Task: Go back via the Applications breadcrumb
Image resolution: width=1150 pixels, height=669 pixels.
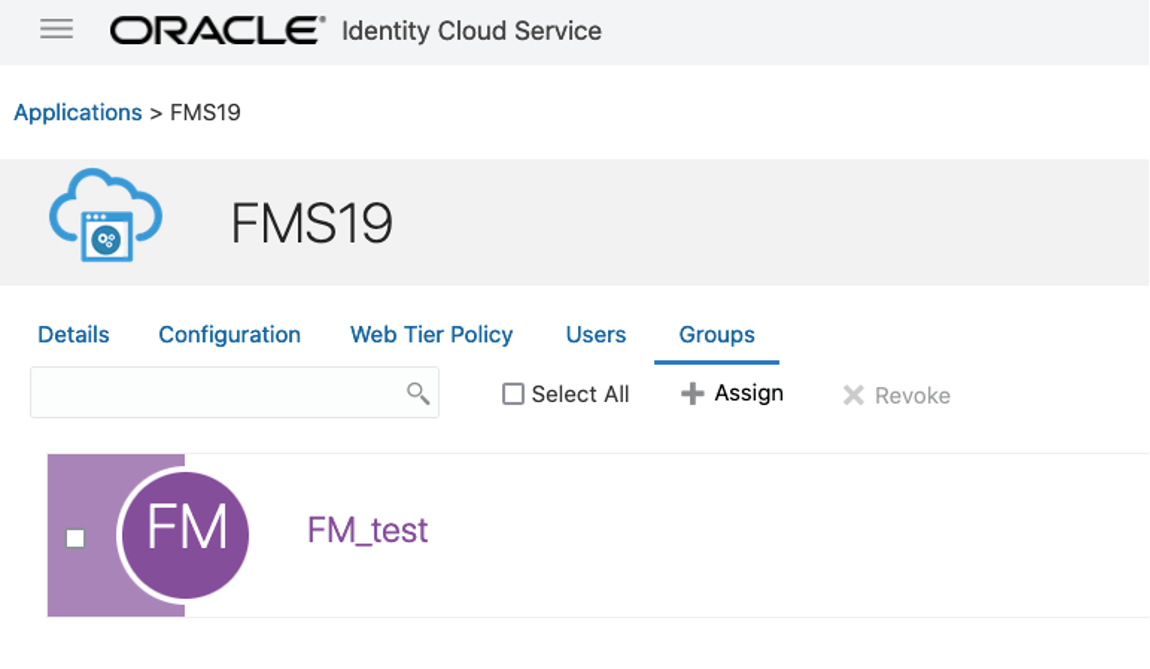Action: (78, 112)
